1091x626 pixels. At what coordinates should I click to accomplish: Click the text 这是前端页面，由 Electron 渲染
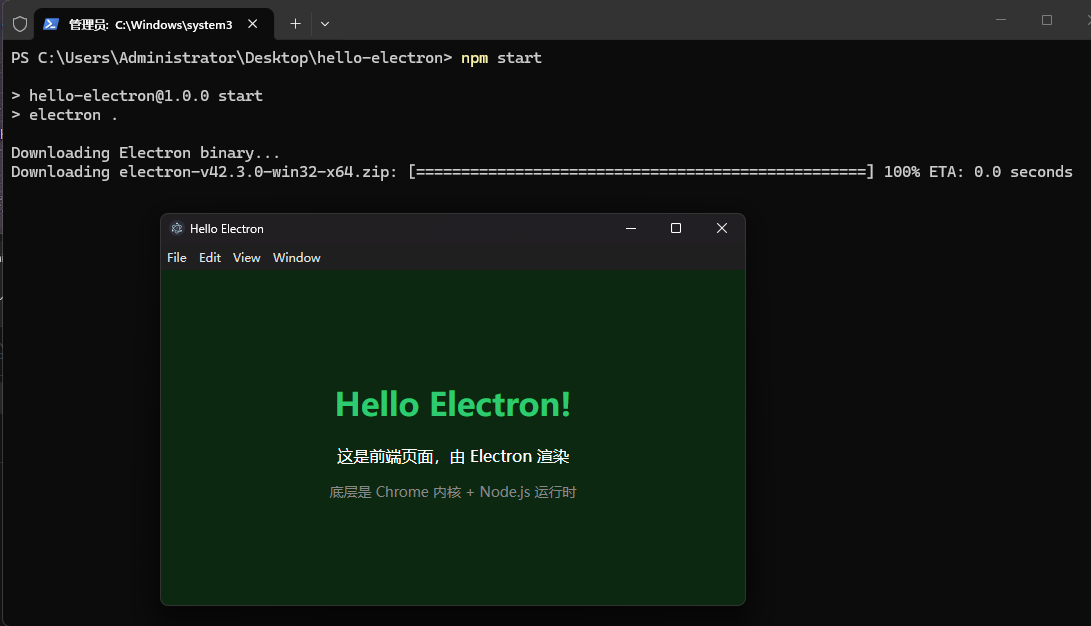click(453, 456)
